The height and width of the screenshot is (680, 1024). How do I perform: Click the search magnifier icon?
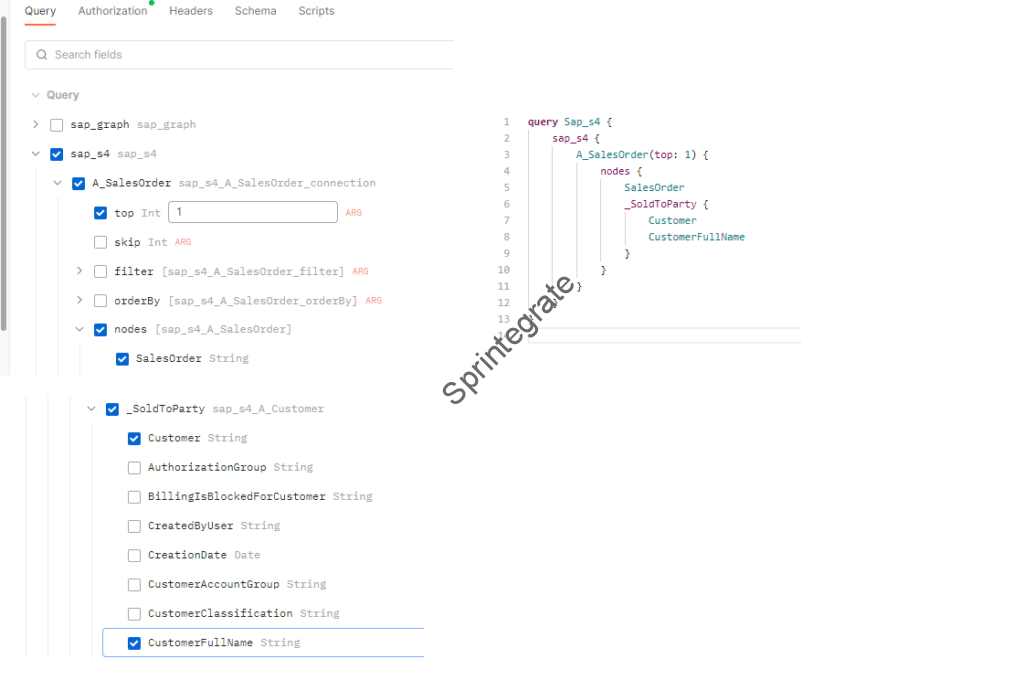coord(42,55)
